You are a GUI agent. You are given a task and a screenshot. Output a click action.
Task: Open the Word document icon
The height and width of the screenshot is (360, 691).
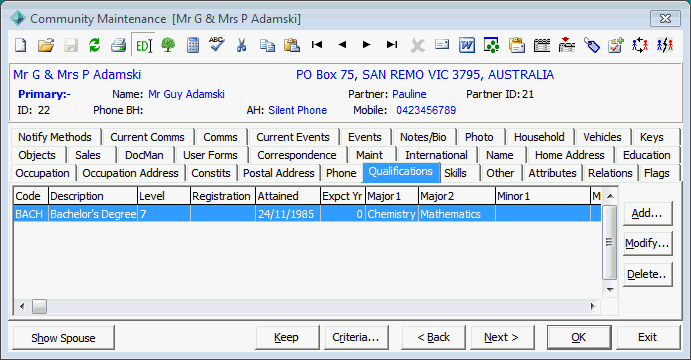point(467,45)
